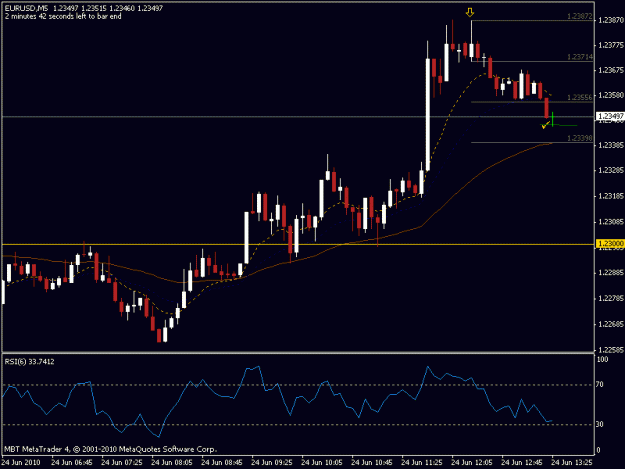The height and width of the screenshot is (469, 625).
Task: Click the 1.22585 price scale label
Action: [x=611, y=350]
